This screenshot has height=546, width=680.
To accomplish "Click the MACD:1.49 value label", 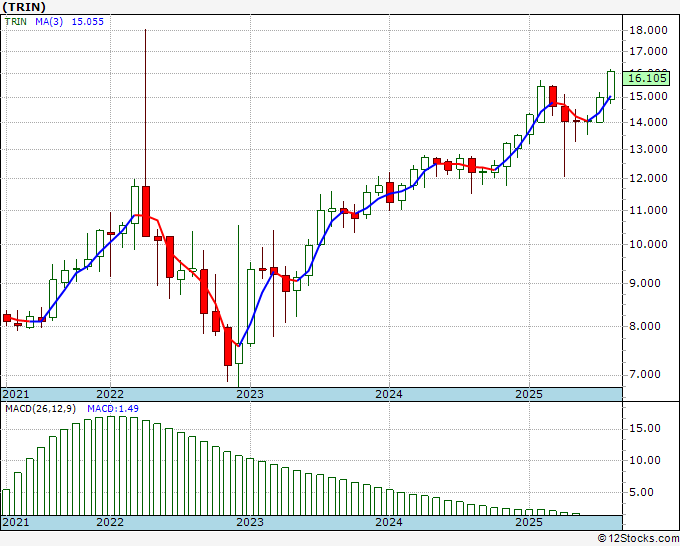I will tap(113, 409).
